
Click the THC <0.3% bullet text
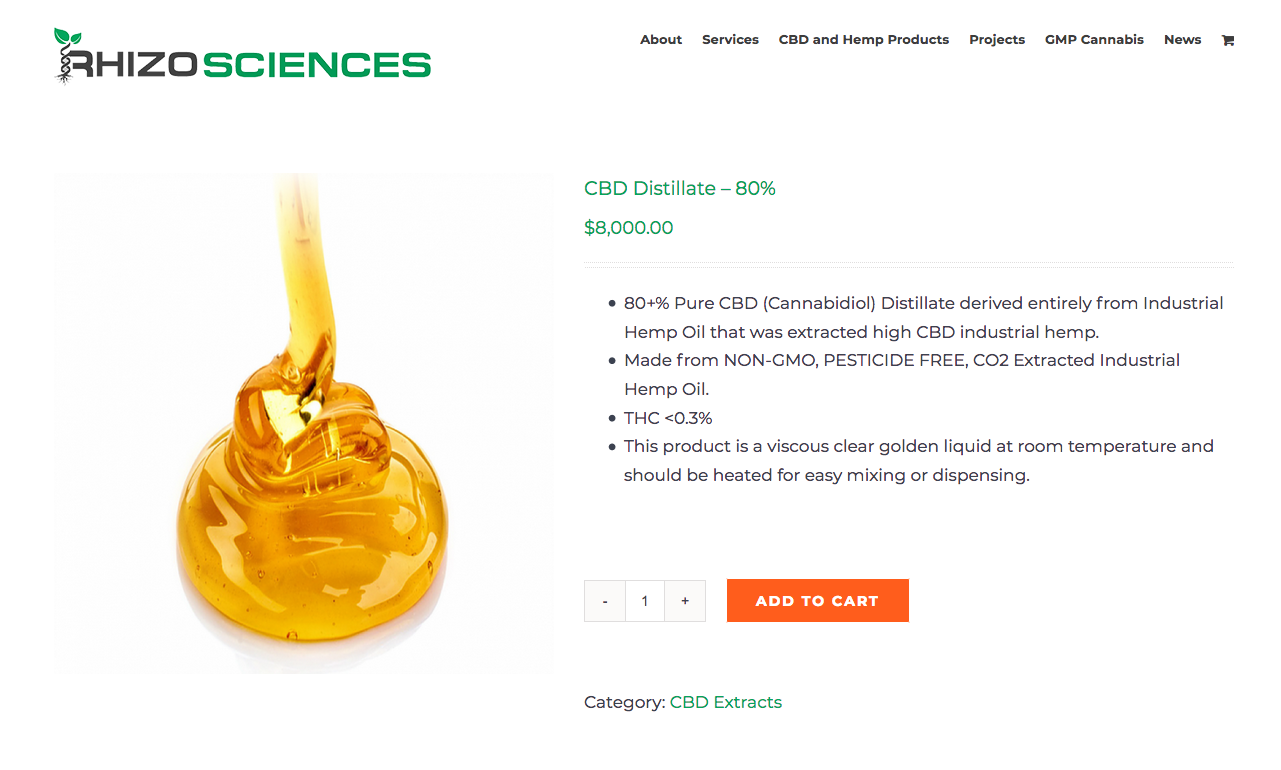[668, 418]
